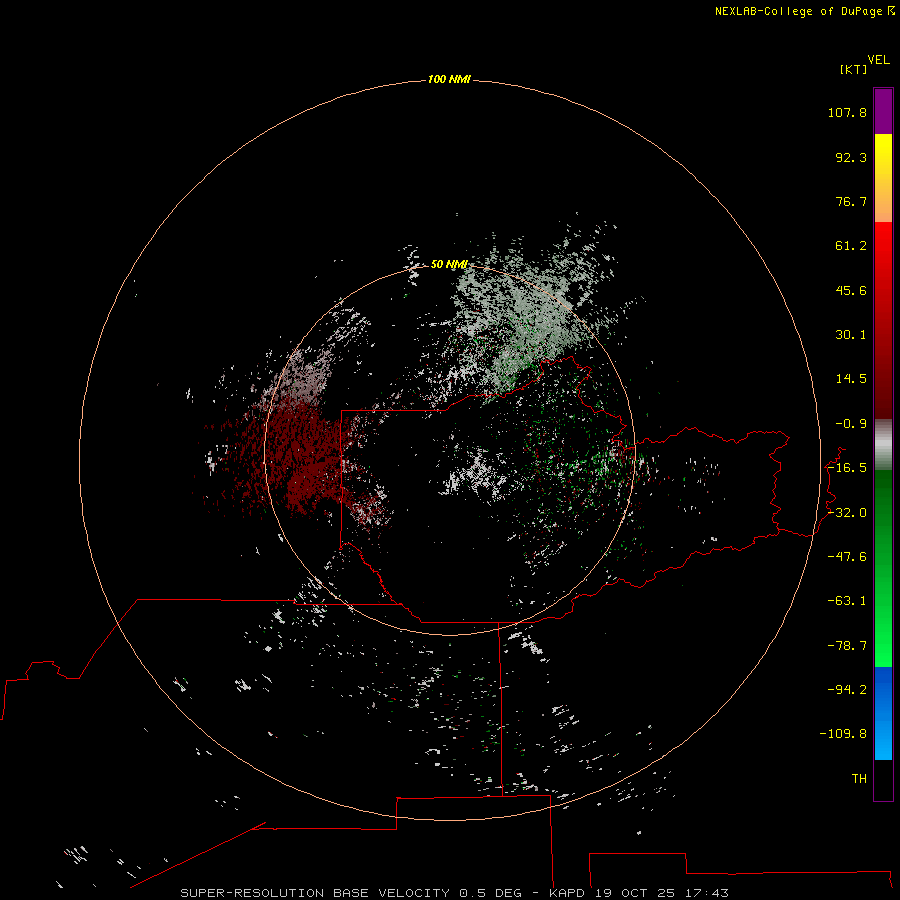
Task: Click the -63.1 velocity scale value
Action: (847, 601)
